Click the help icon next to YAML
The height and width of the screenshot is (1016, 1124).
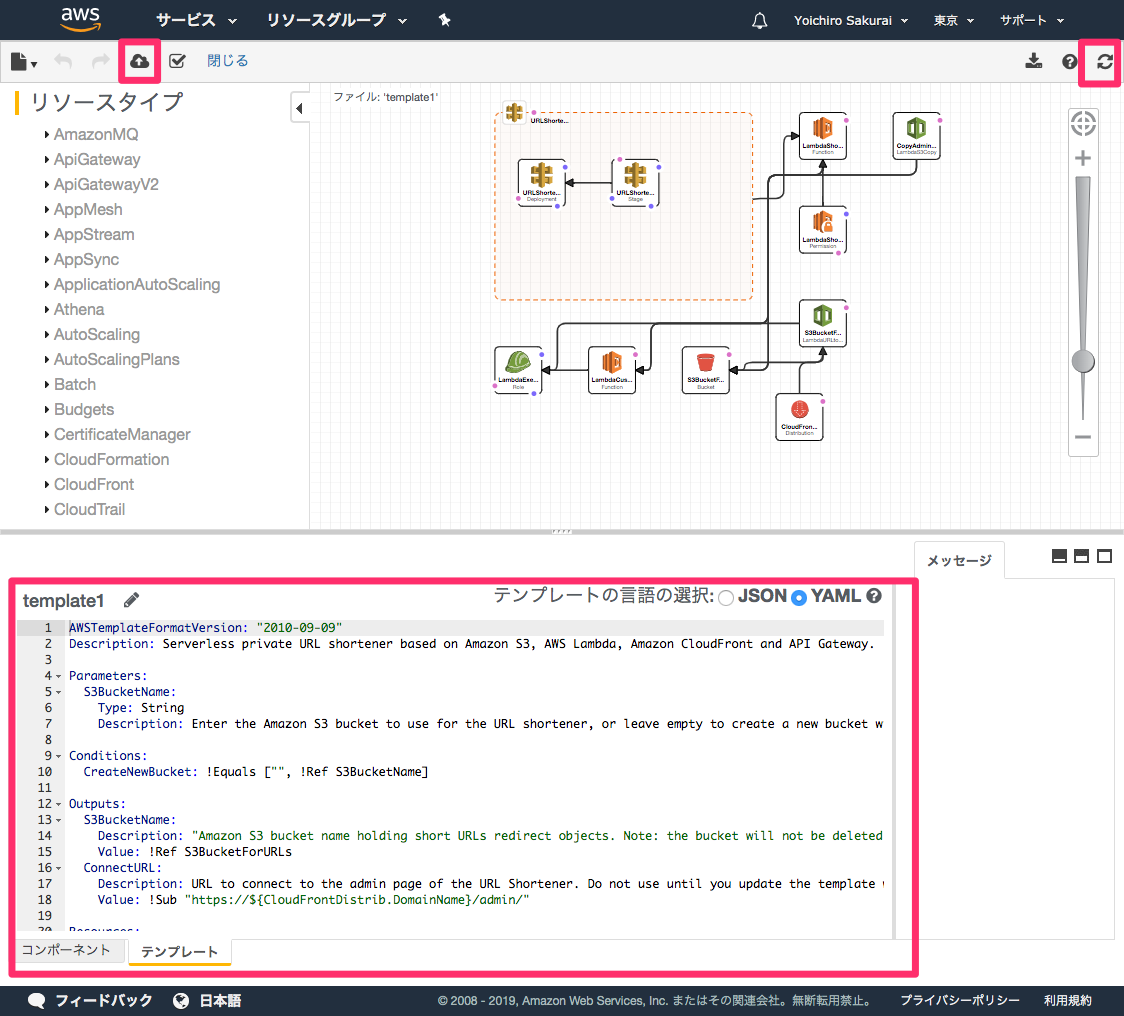coord(874,596)
